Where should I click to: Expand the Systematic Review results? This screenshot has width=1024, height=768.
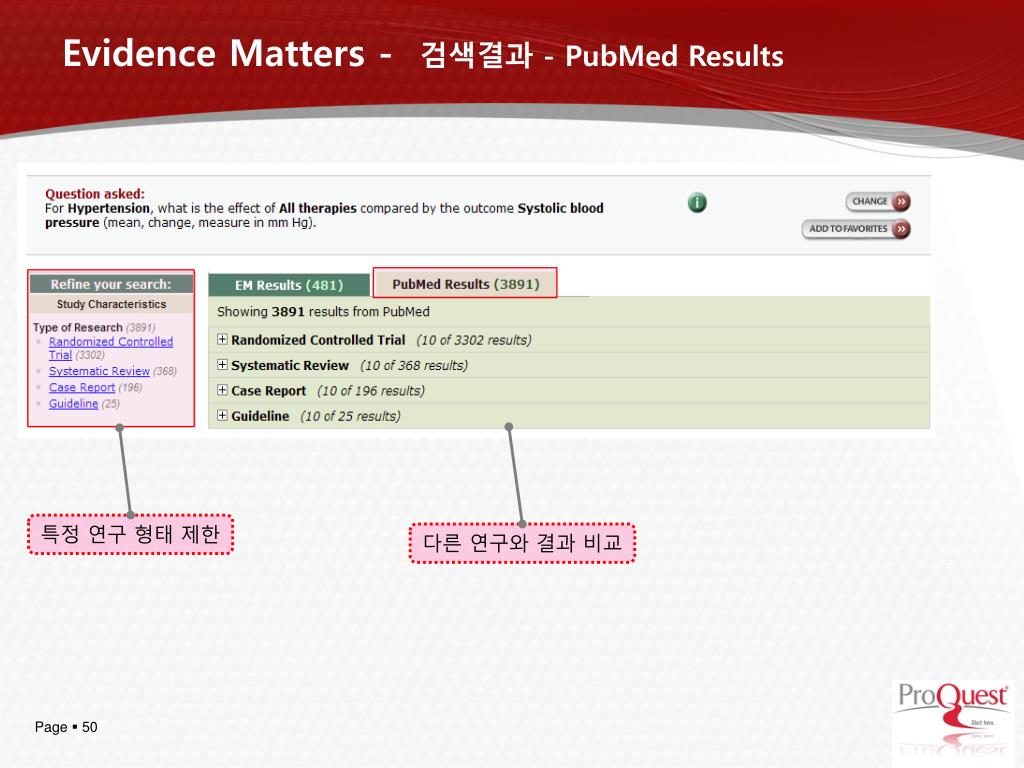click(223, 365)
